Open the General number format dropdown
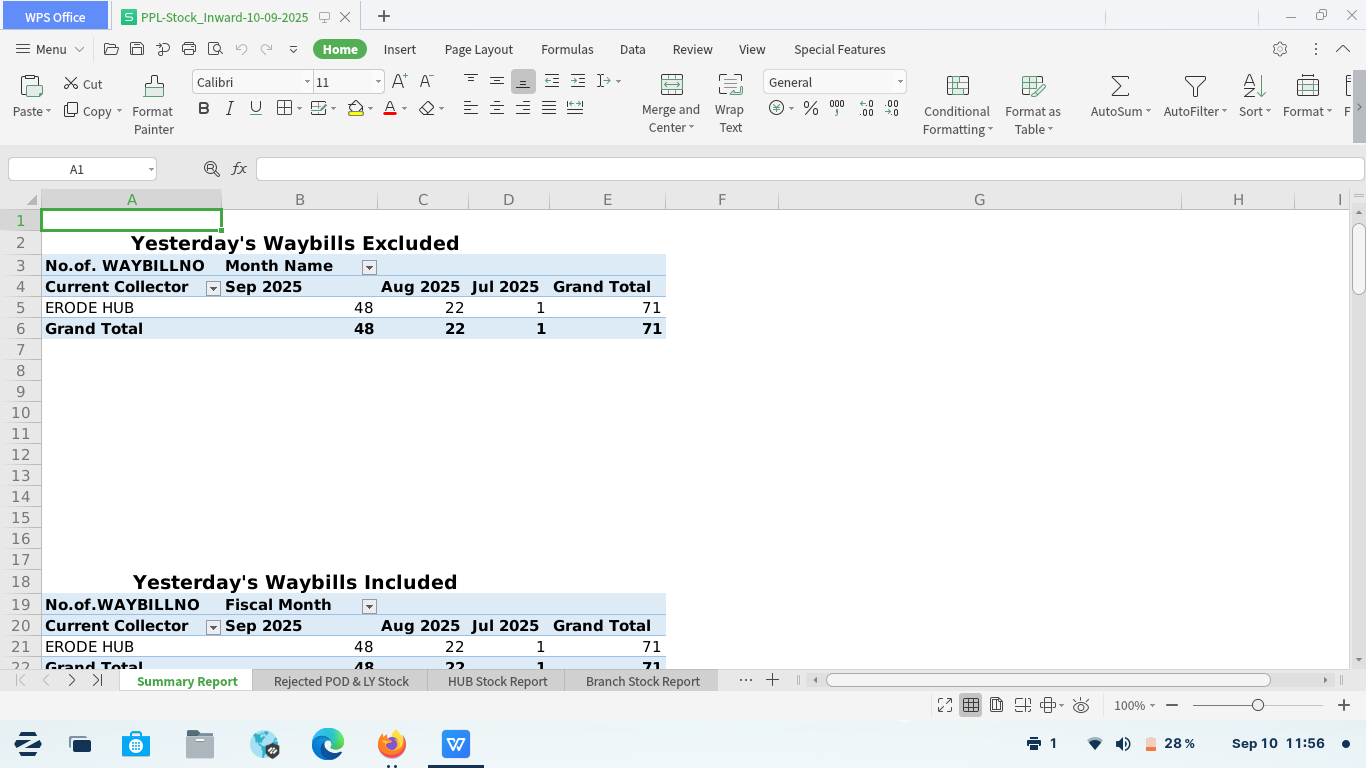 coord(899,82)
